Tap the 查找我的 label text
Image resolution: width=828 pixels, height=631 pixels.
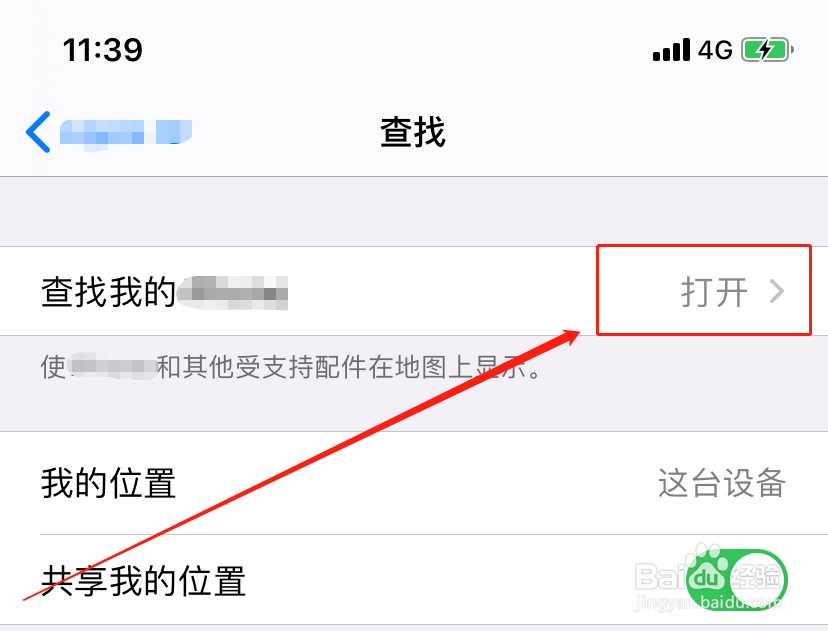(108, 291)
